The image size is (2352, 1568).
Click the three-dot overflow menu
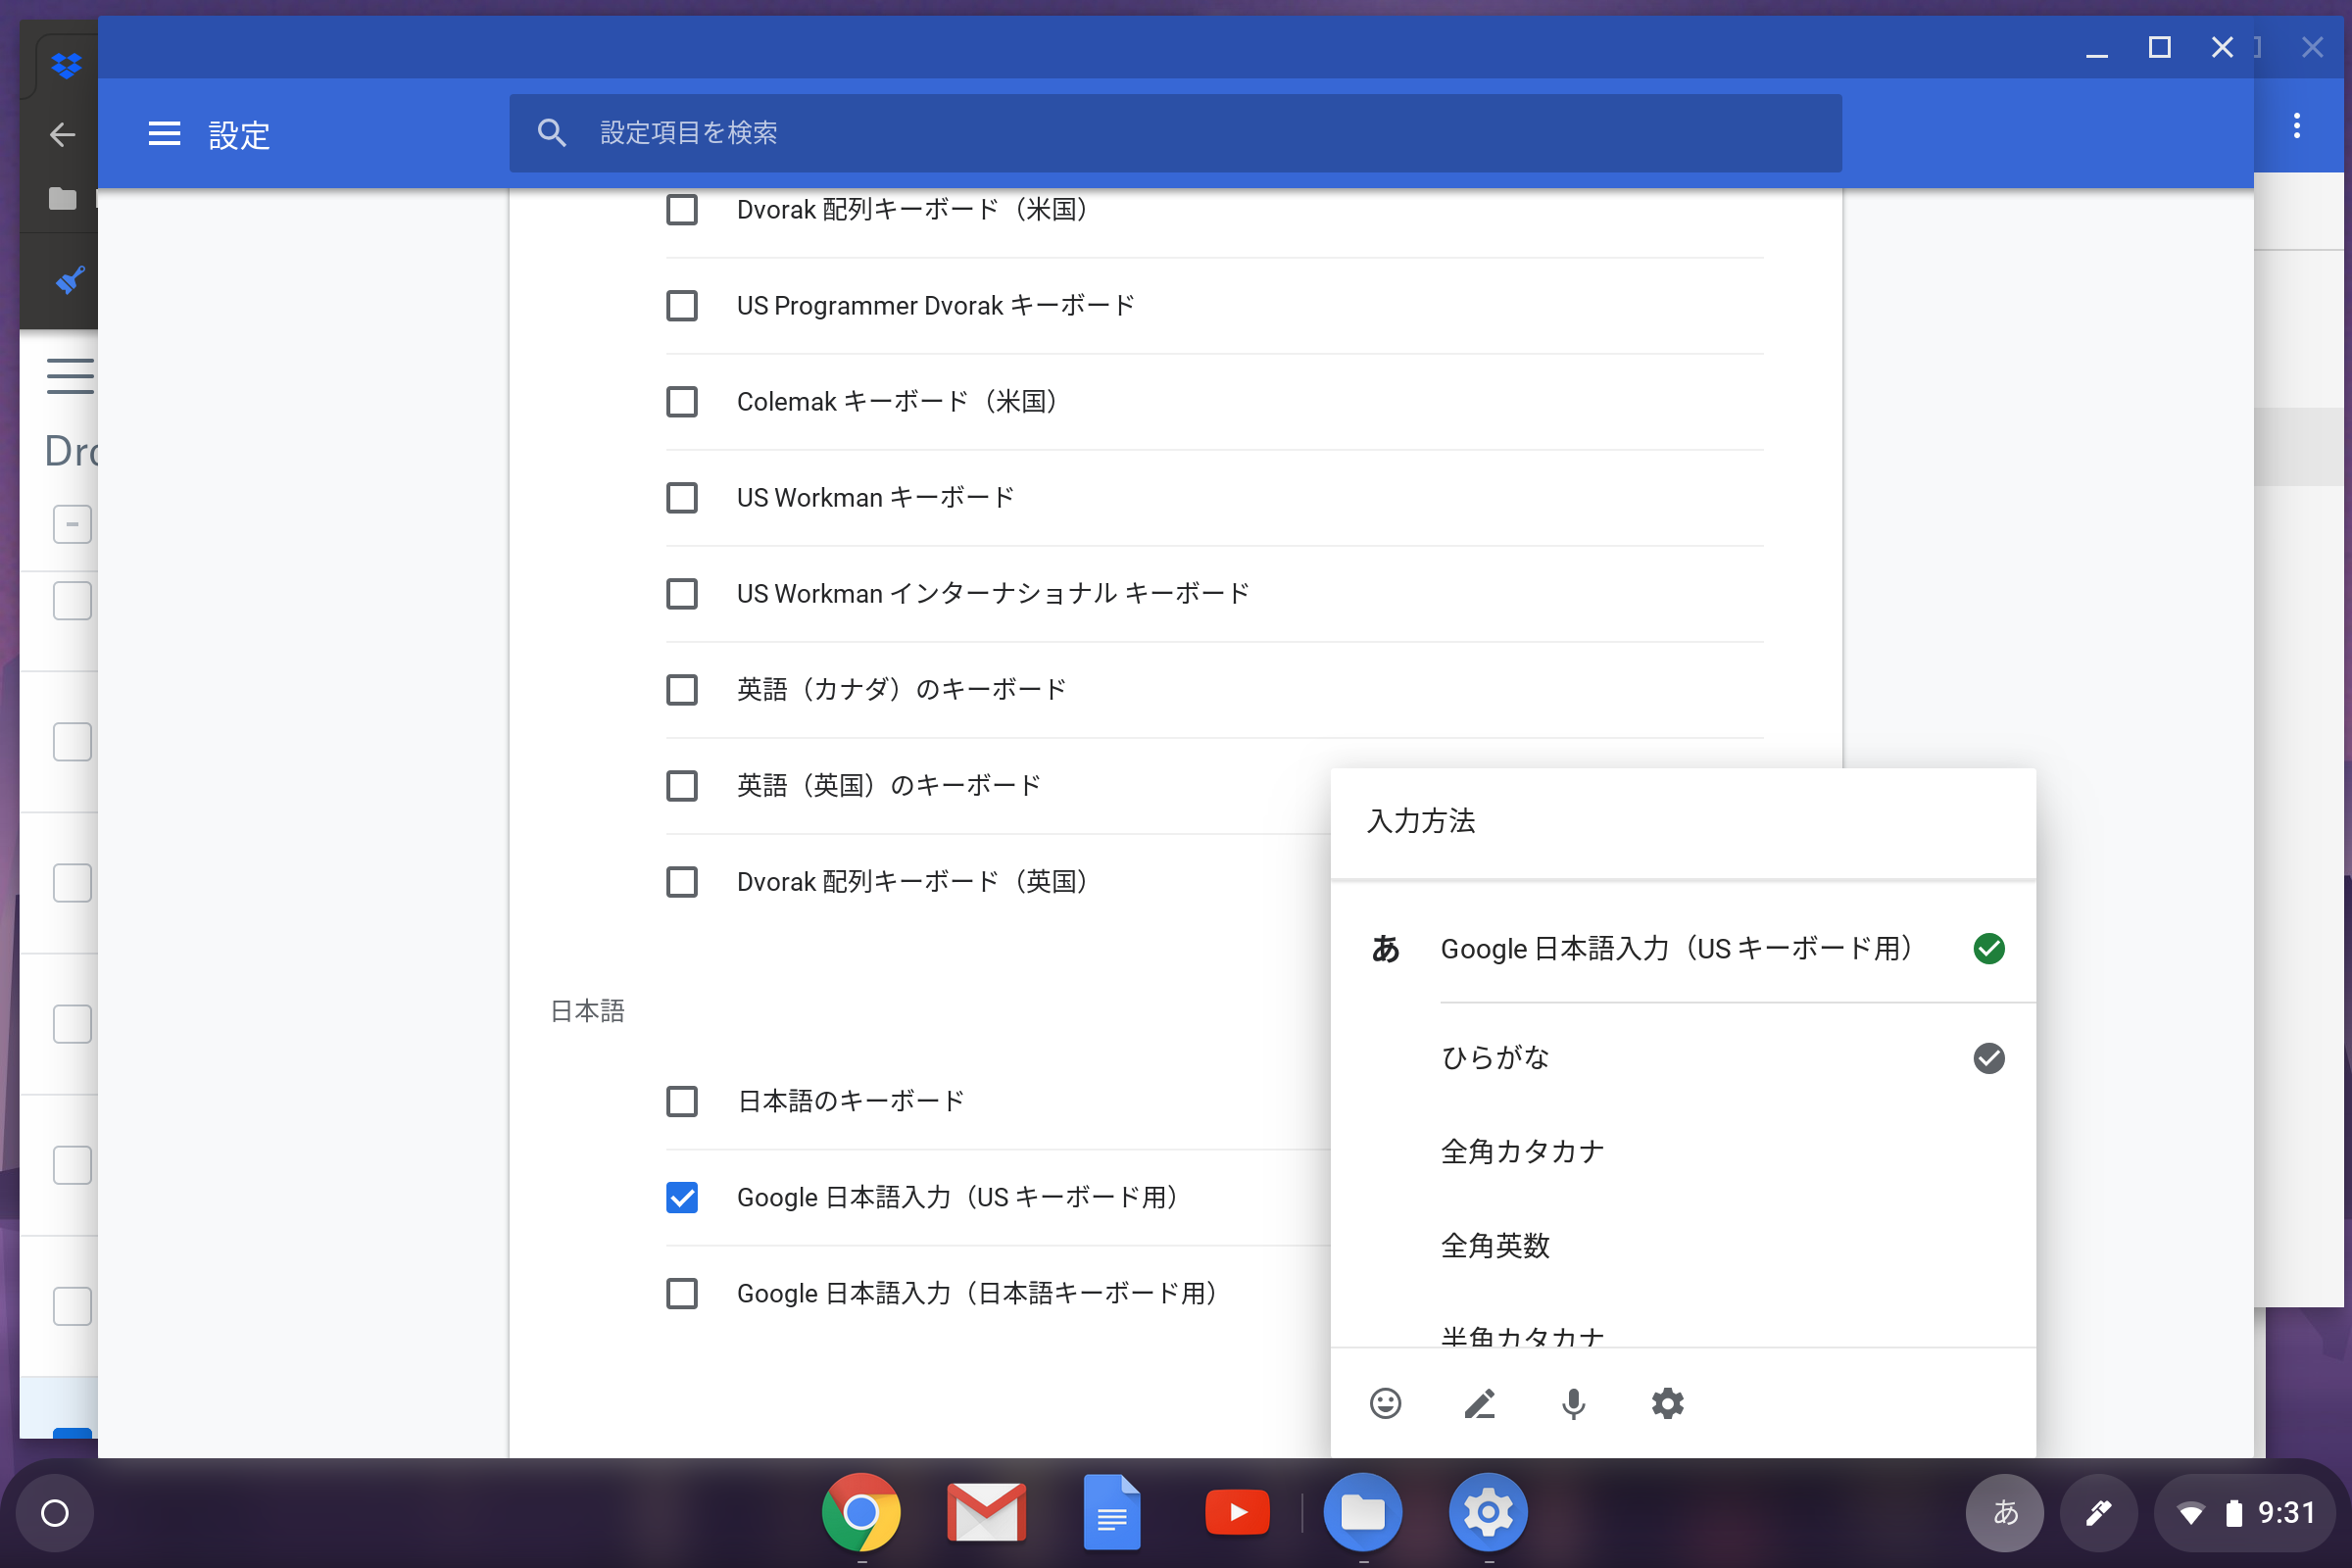pyautogui.click(x=2296, y=126)
